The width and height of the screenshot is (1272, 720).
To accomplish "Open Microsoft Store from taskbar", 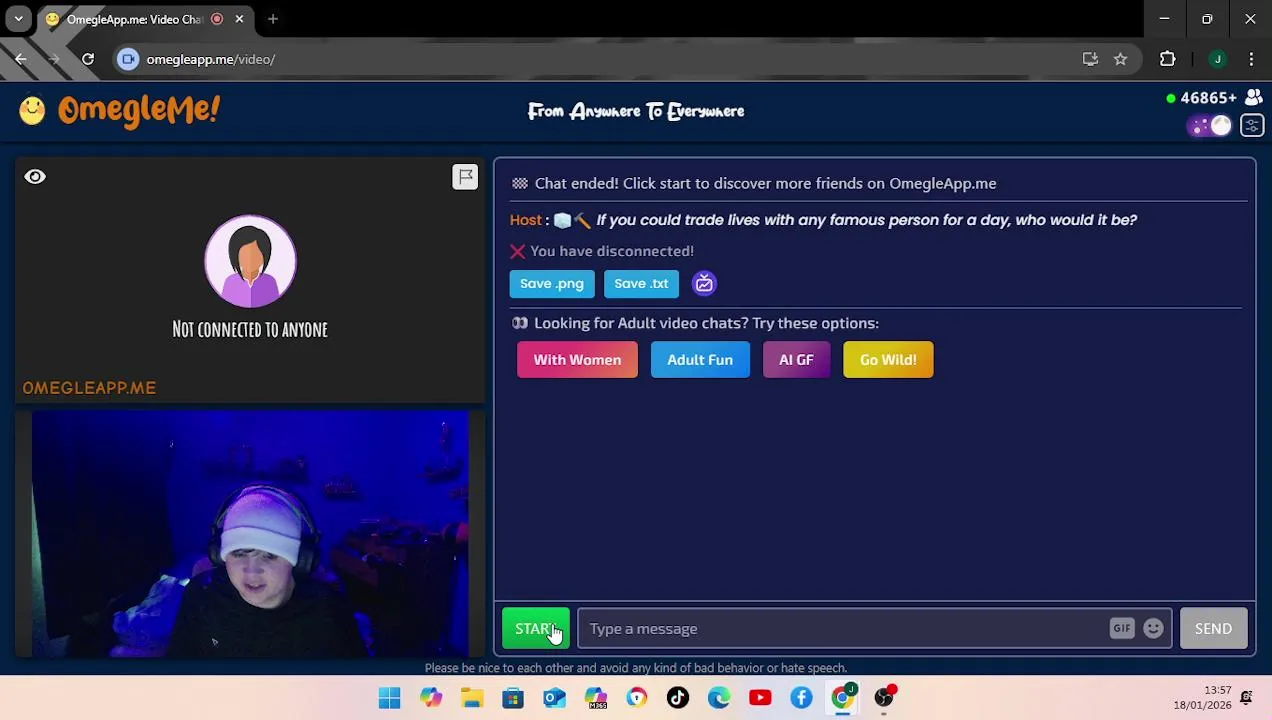I will [x=513, y=698].
